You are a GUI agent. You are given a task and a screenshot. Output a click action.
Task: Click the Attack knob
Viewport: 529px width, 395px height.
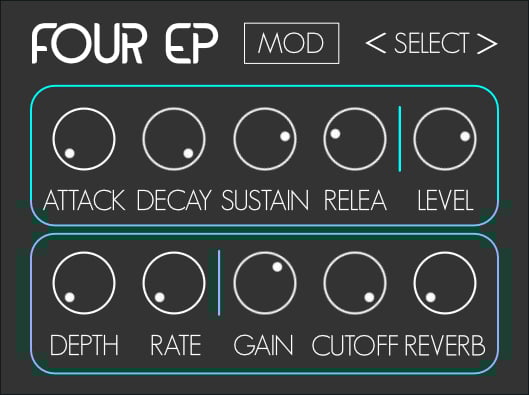84,139
